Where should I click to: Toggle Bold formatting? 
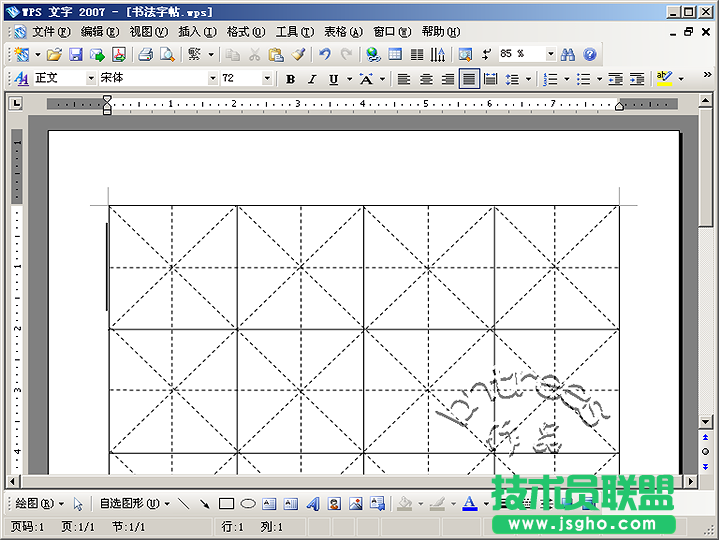tap(290, 79)
